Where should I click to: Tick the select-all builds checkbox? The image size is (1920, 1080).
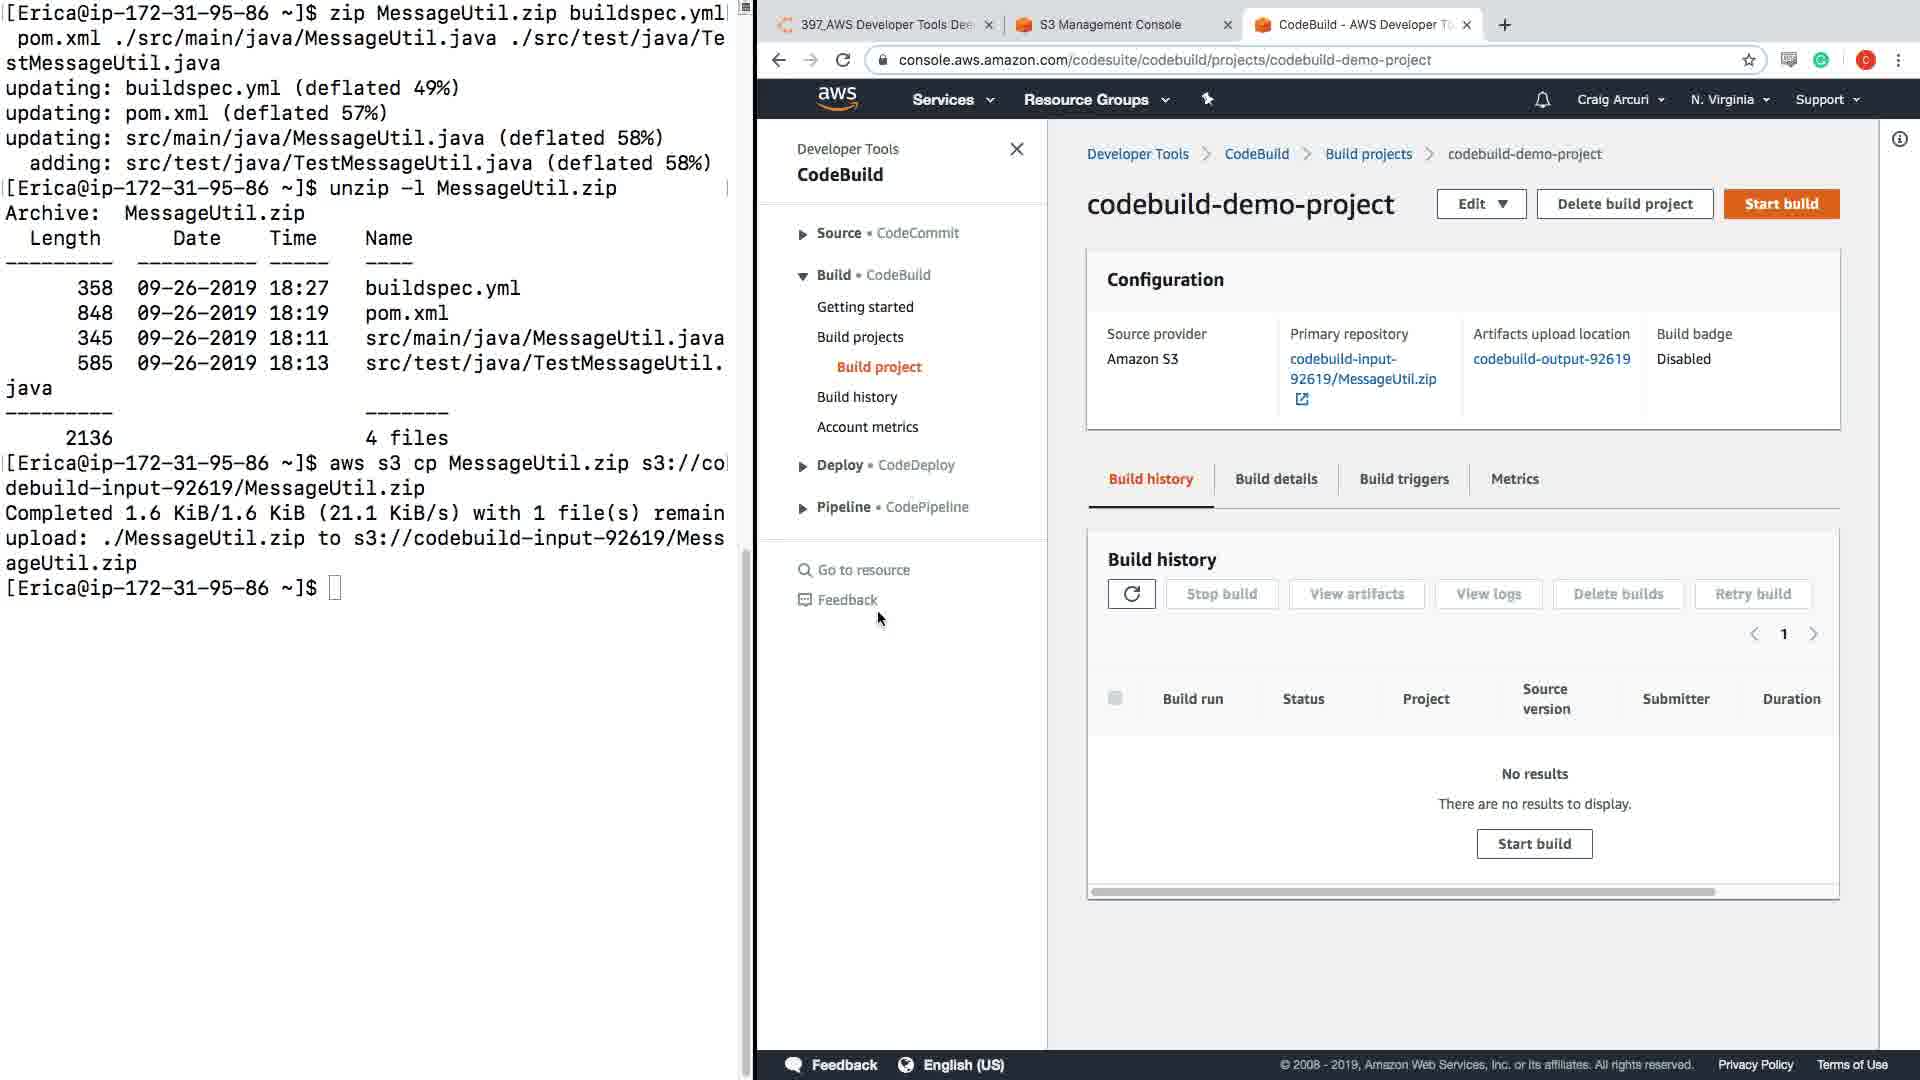coord(1115,698)
